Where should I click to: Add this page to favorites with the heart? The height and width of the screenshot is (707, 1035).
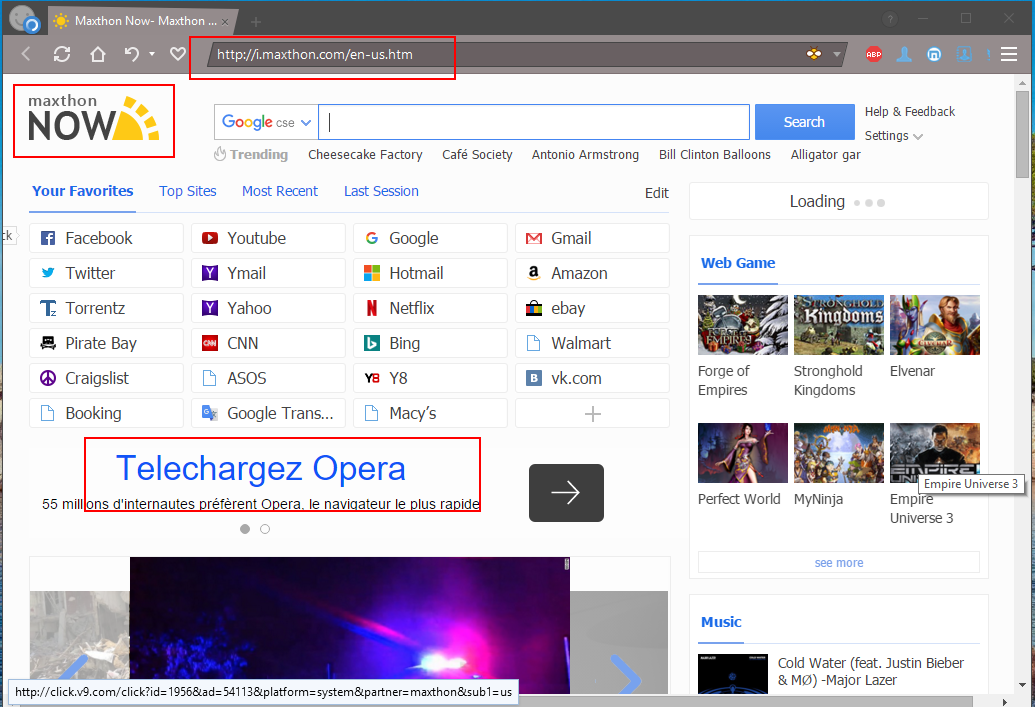tap(178, 53)
